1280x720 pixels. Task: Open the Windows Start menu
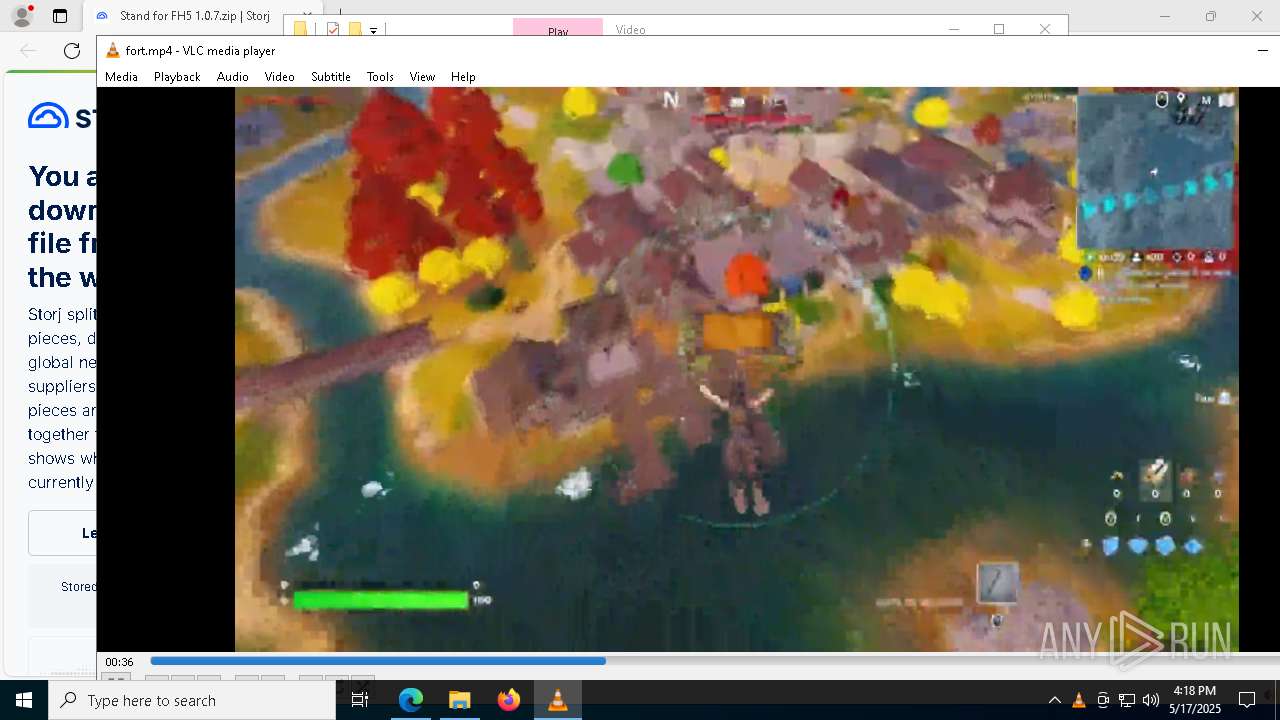24,700
